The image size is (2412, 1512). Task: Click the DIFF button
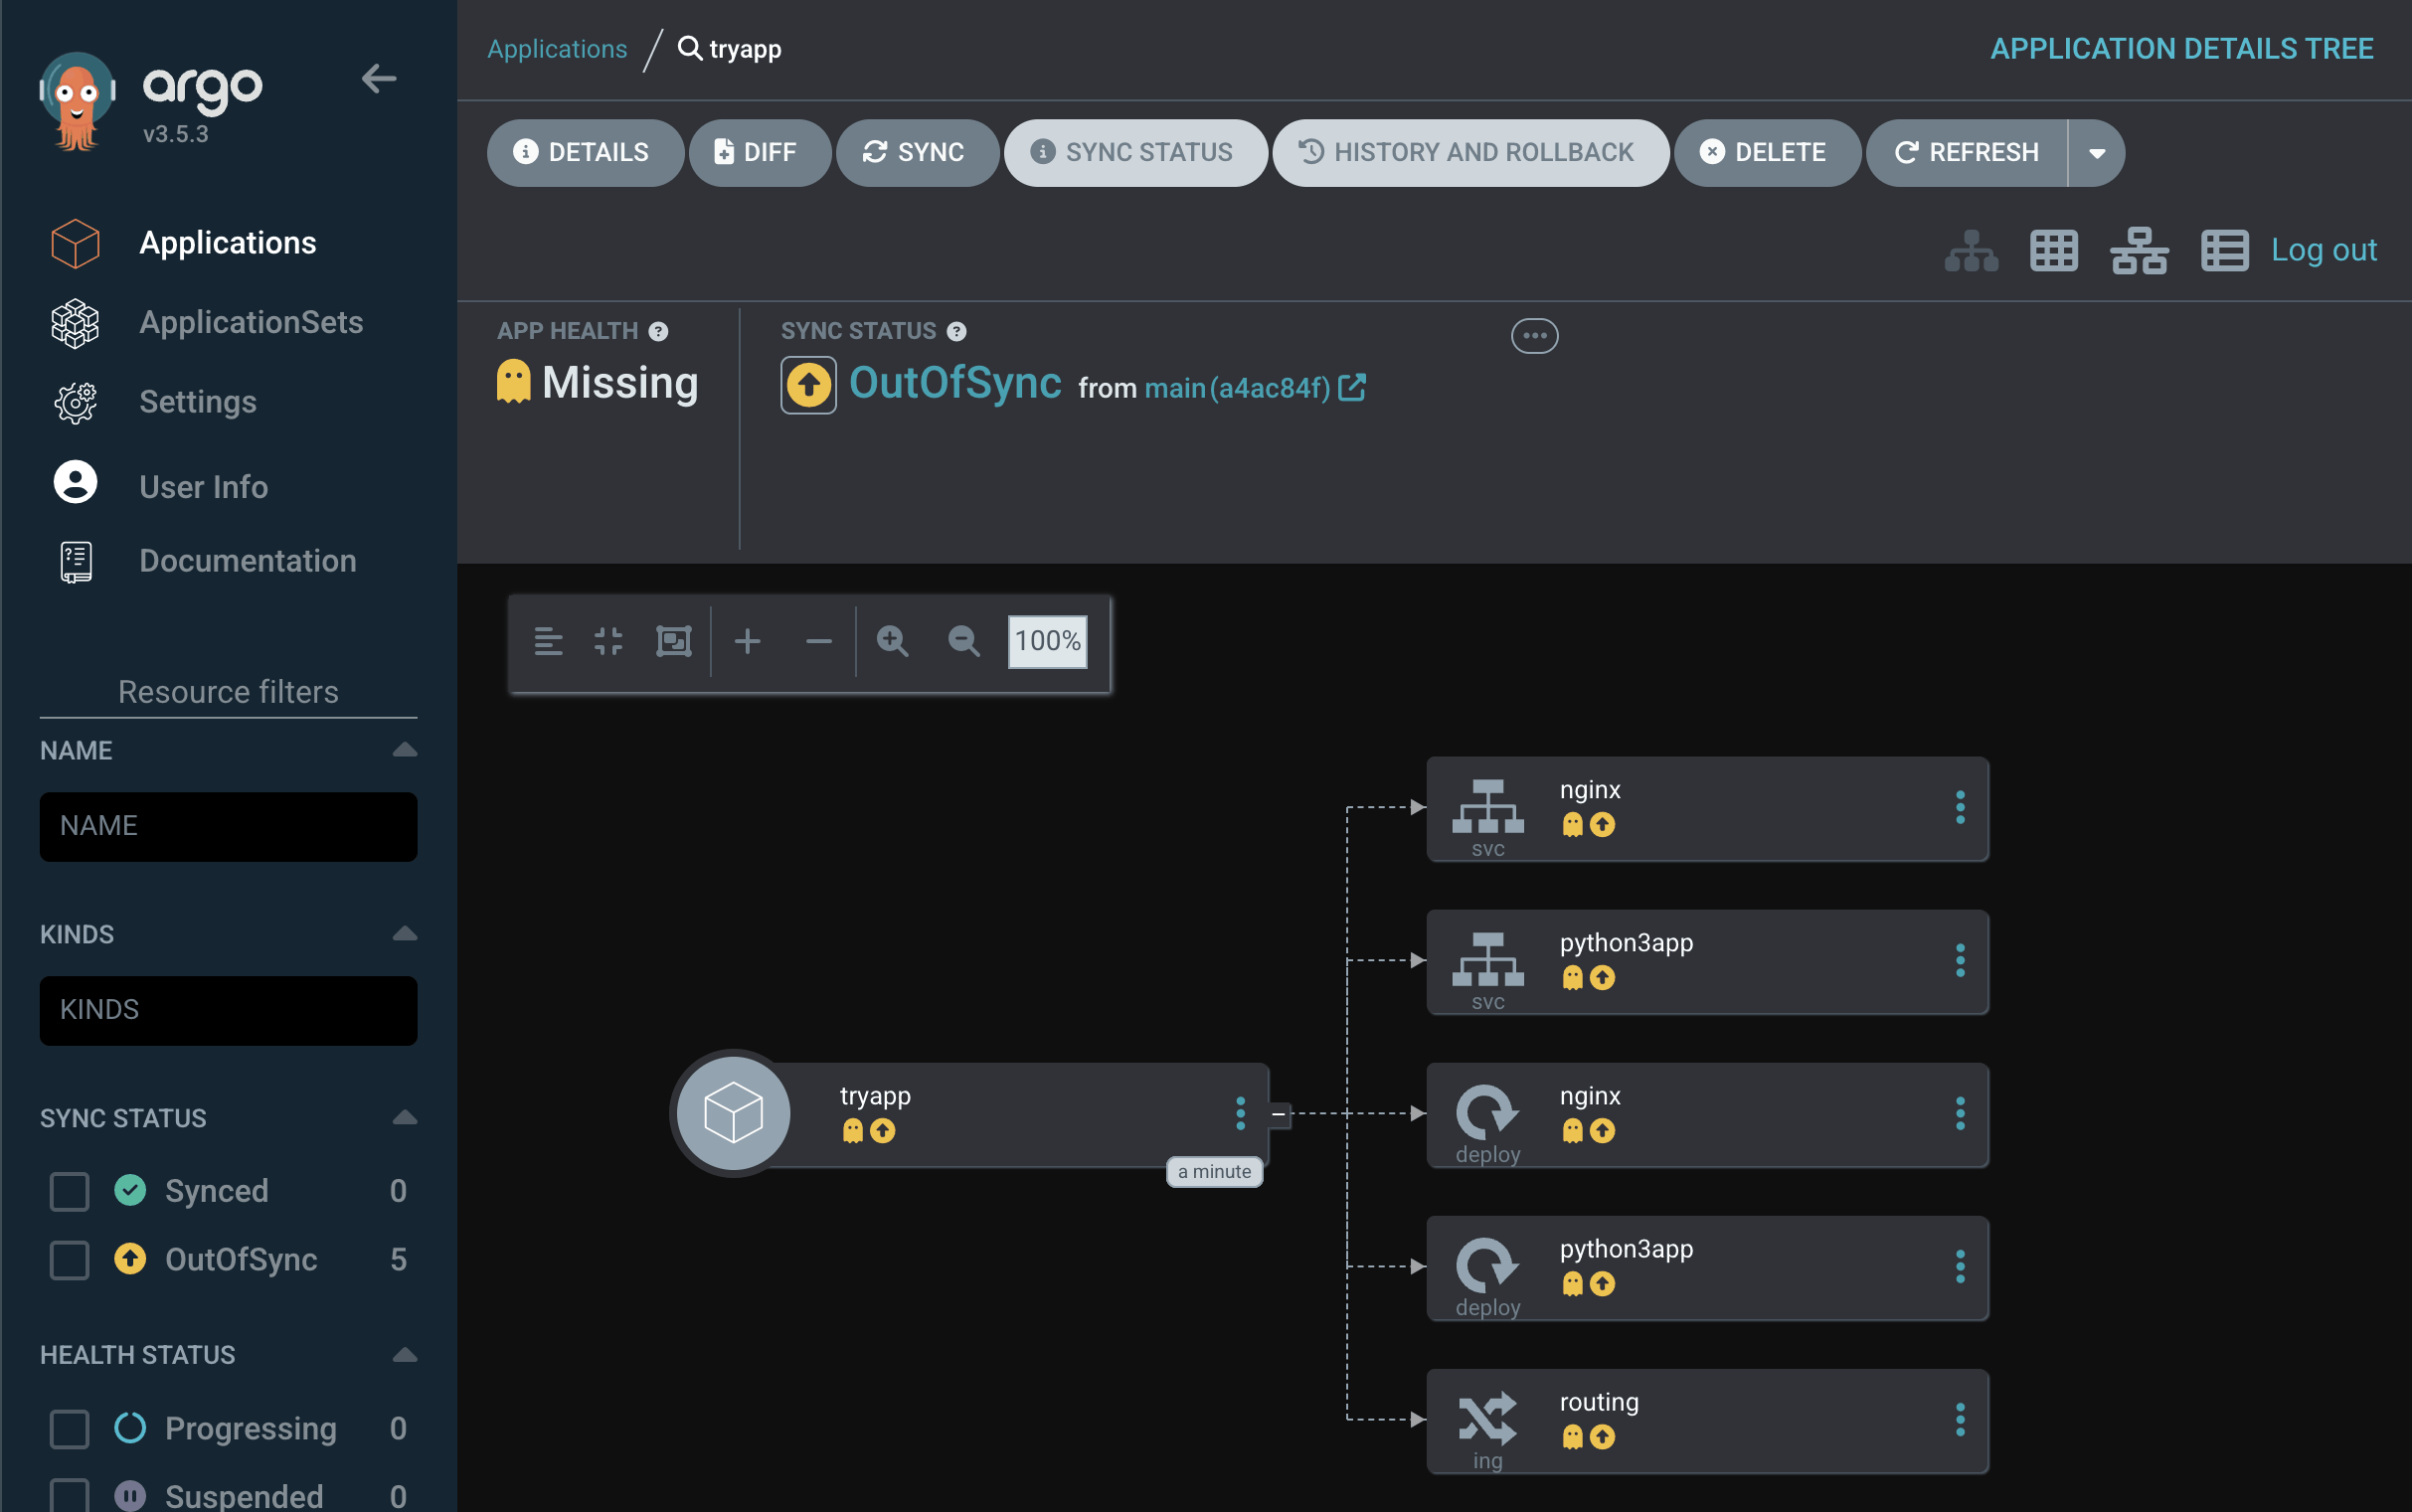pyautogui.click(x=759, y=153)
